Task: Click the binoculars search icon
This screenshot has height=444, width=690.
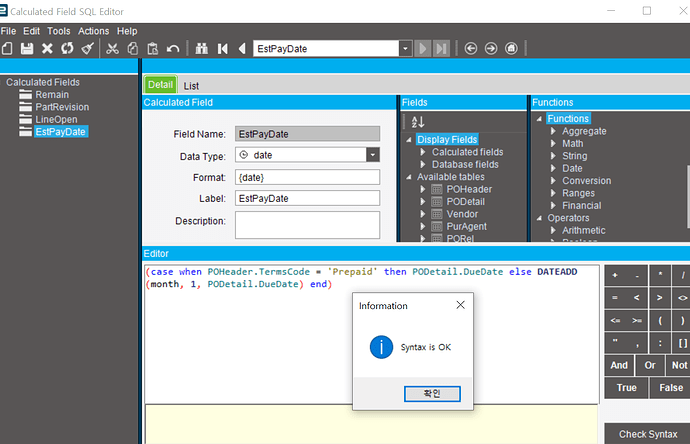Action: (x=202, y=48)
